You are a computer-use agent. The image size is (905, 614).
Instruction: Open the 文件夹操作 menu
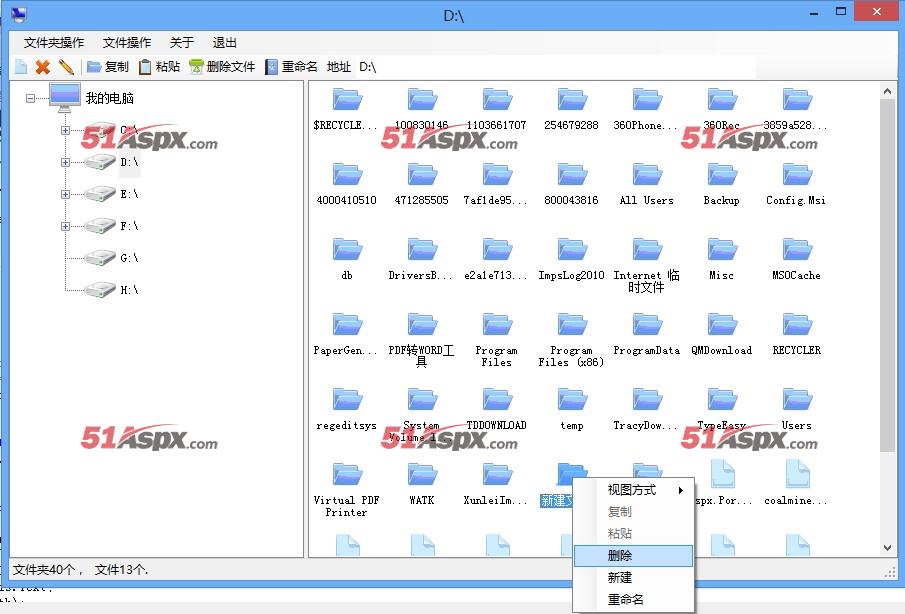(x=54, y=43)
